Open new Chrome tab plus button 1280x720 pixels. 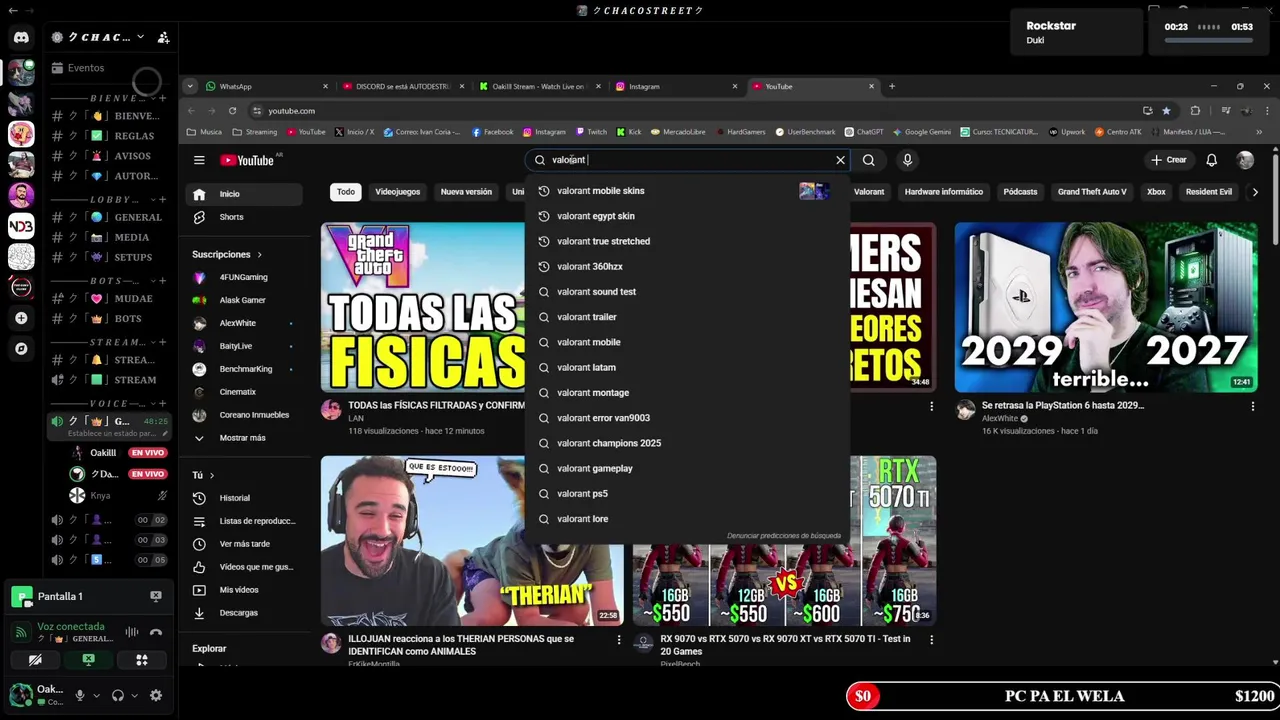pyautogui.click(x=892, y=86)
